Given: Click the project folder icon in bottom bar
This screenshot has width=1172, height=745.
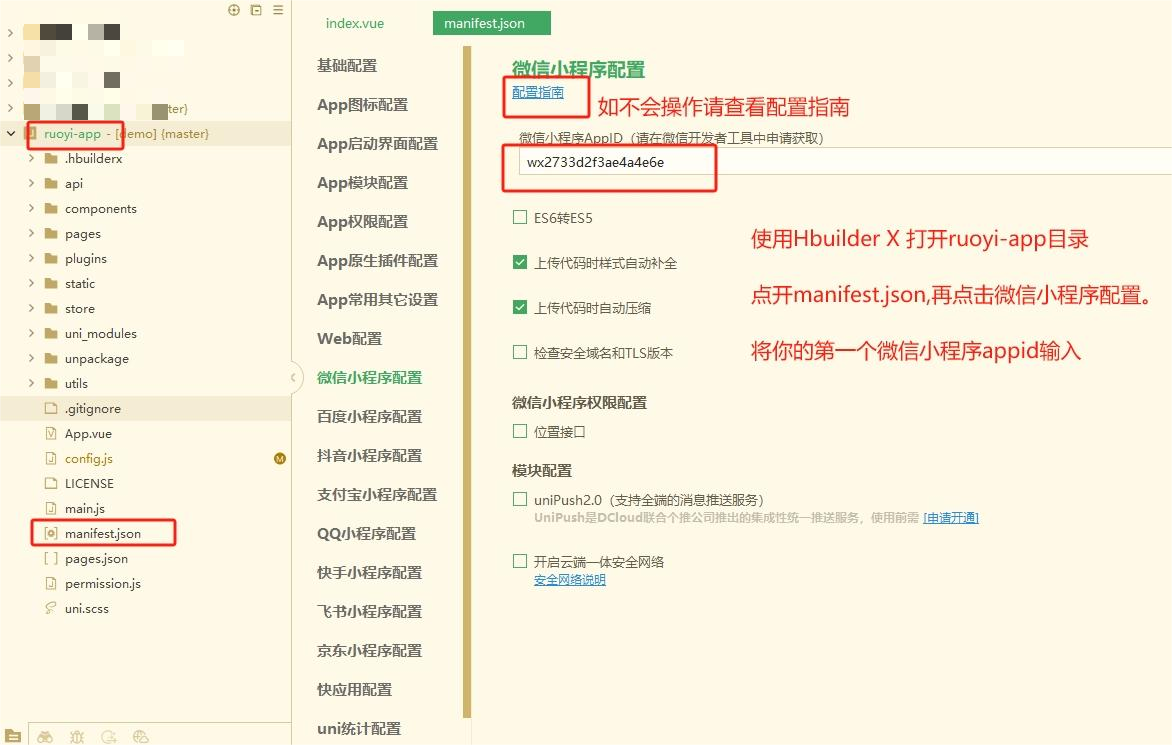Looking at the screenshot, I should point(13,736).
